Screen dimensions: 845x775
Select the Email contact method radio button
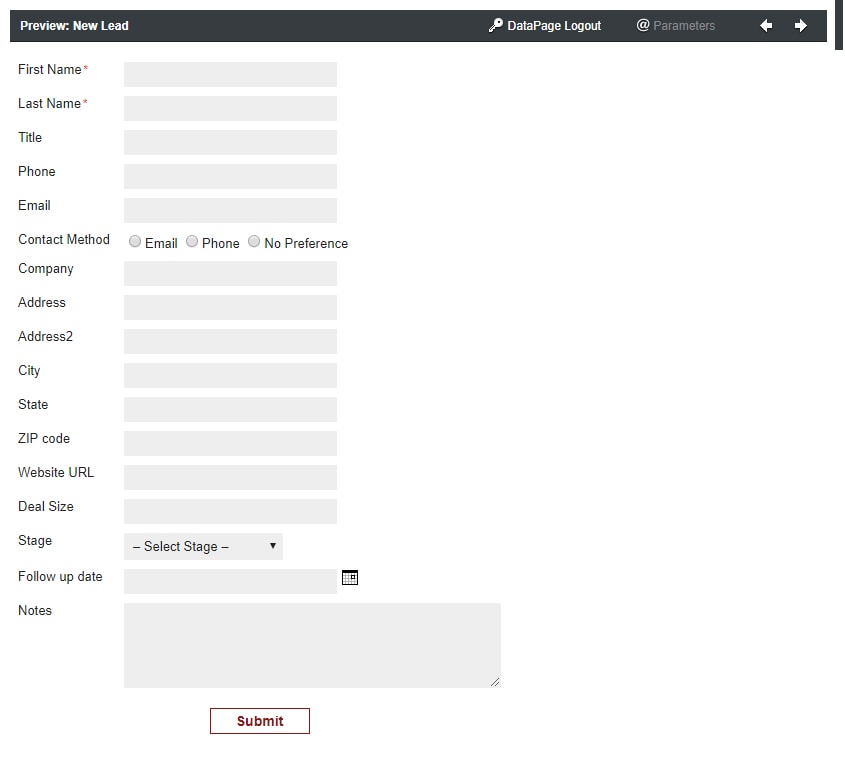135,242
